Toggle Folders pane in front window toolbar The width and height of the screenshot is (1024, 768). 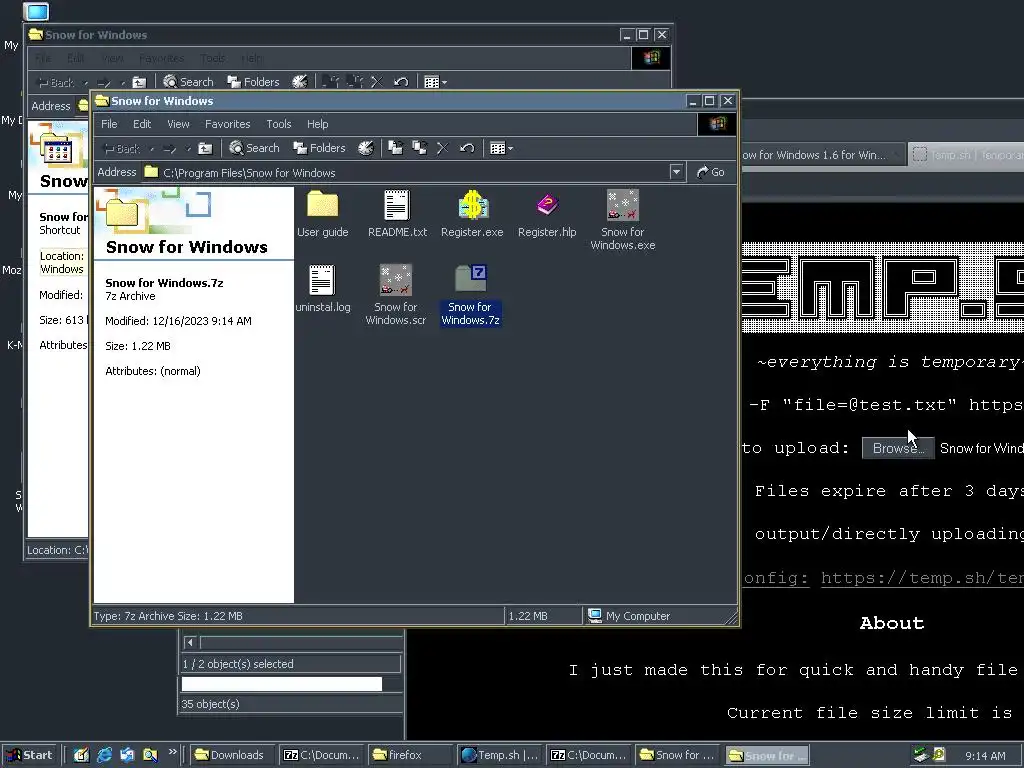tap(319, 148)
